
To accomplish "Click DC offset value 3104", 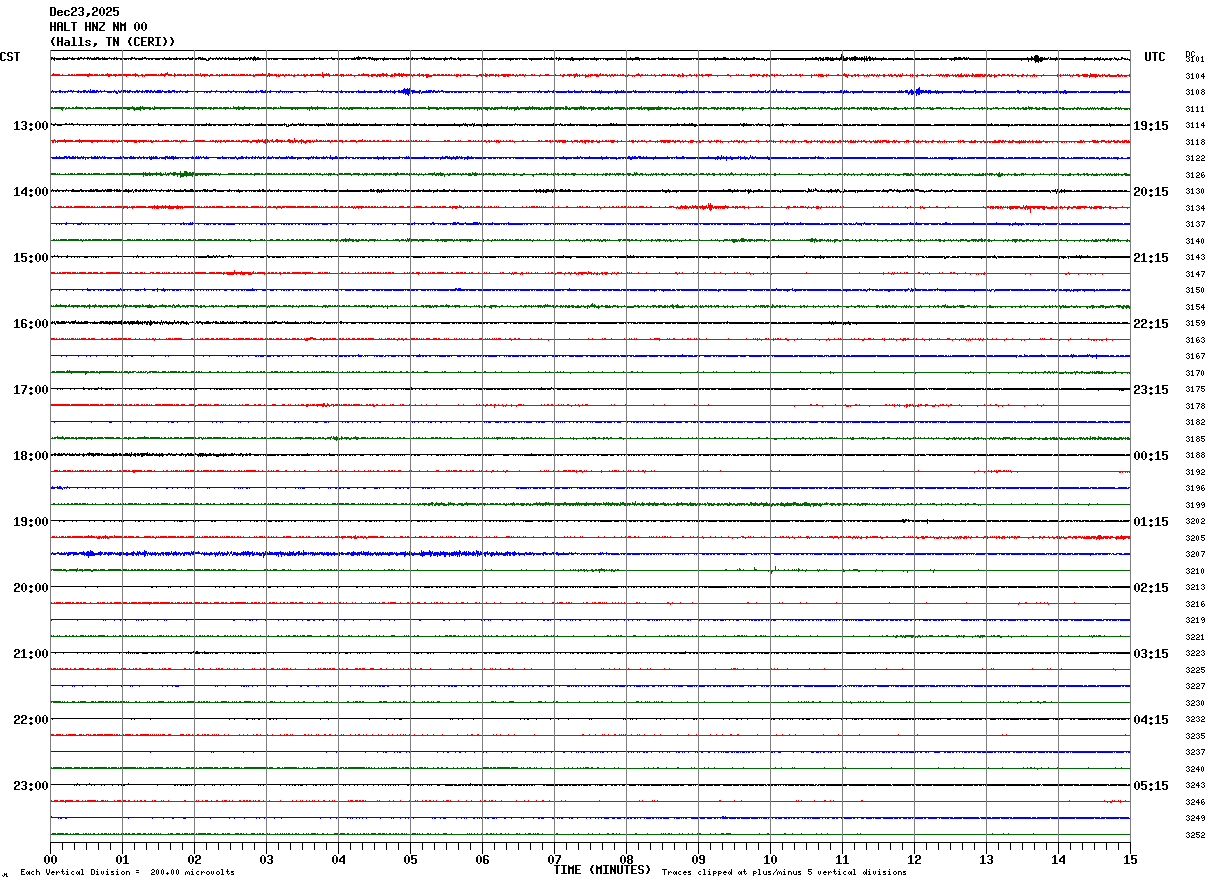I will tap(1195, 76).
